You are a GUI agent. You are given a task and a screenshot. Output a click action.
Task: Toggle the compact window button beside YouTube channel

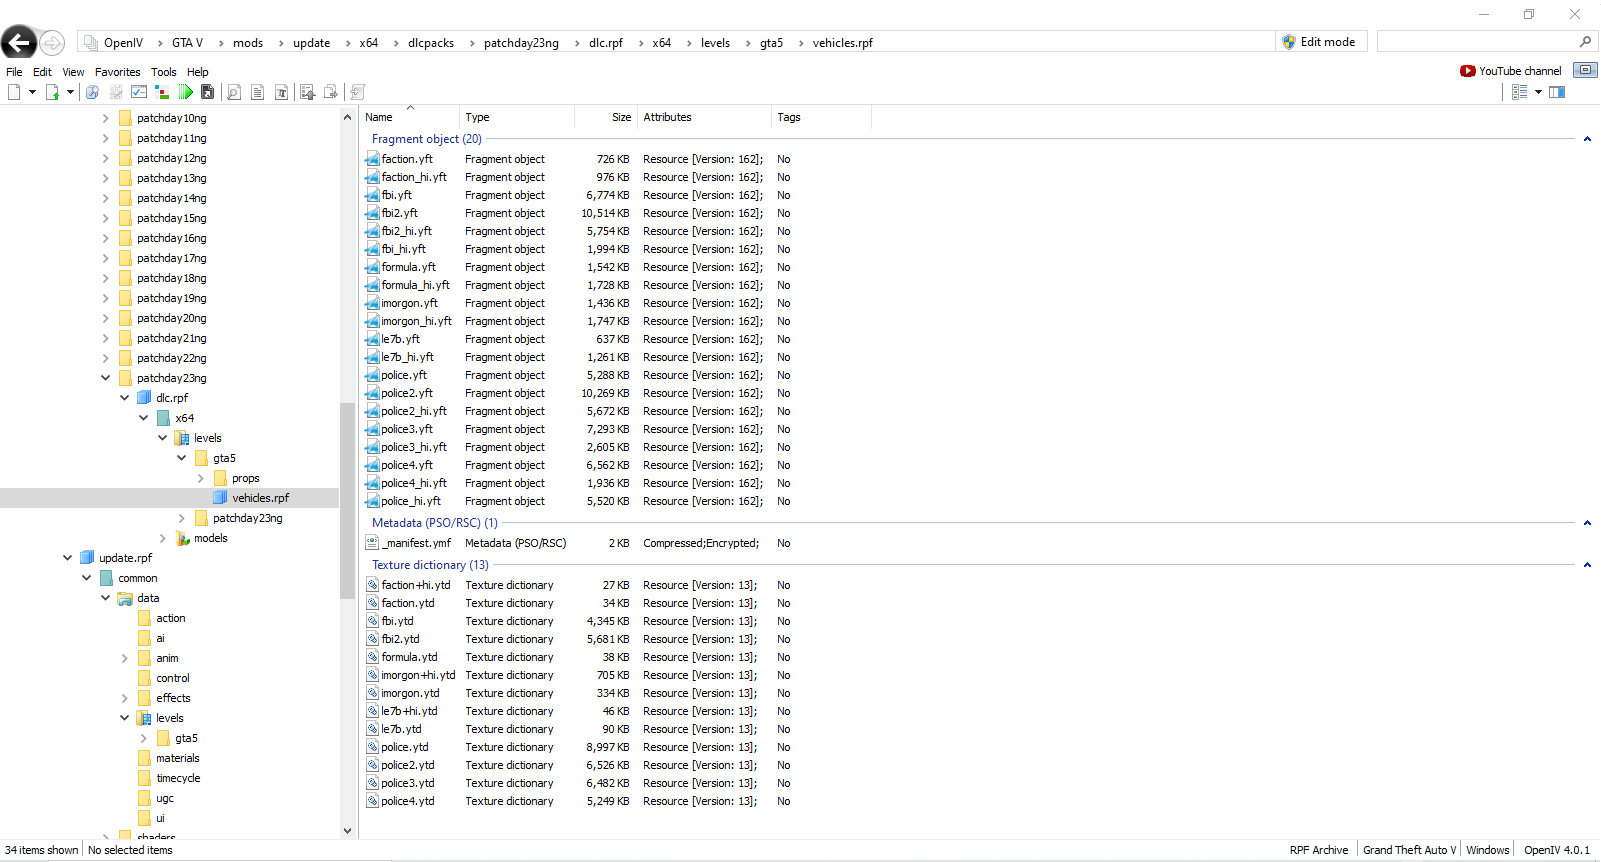click(x=1585, y=70)
